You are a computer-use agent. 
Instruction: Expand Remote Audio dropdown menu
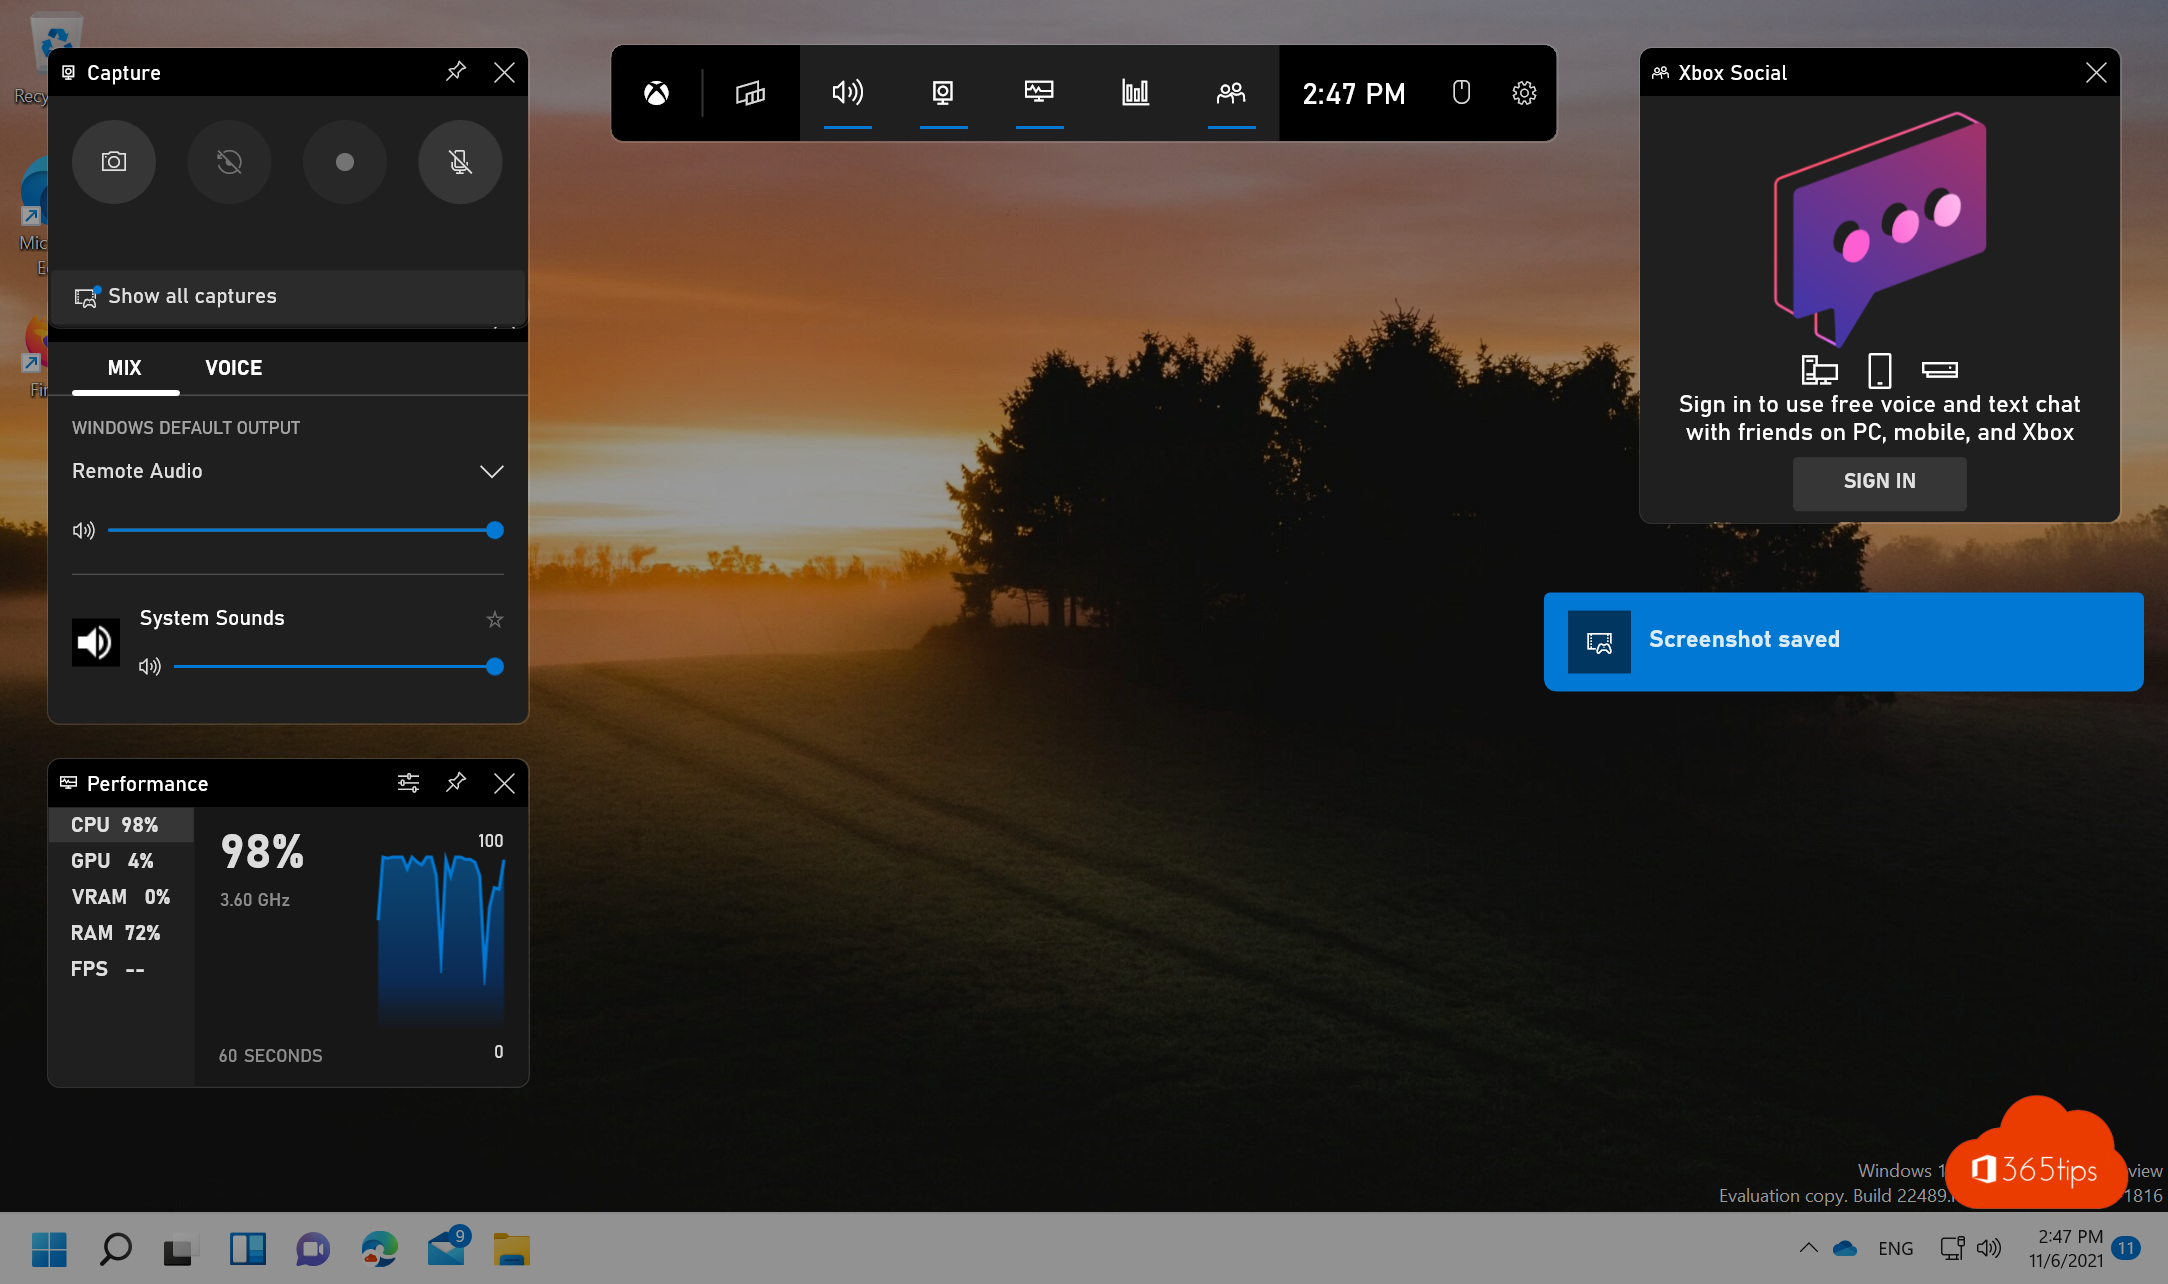492,471
